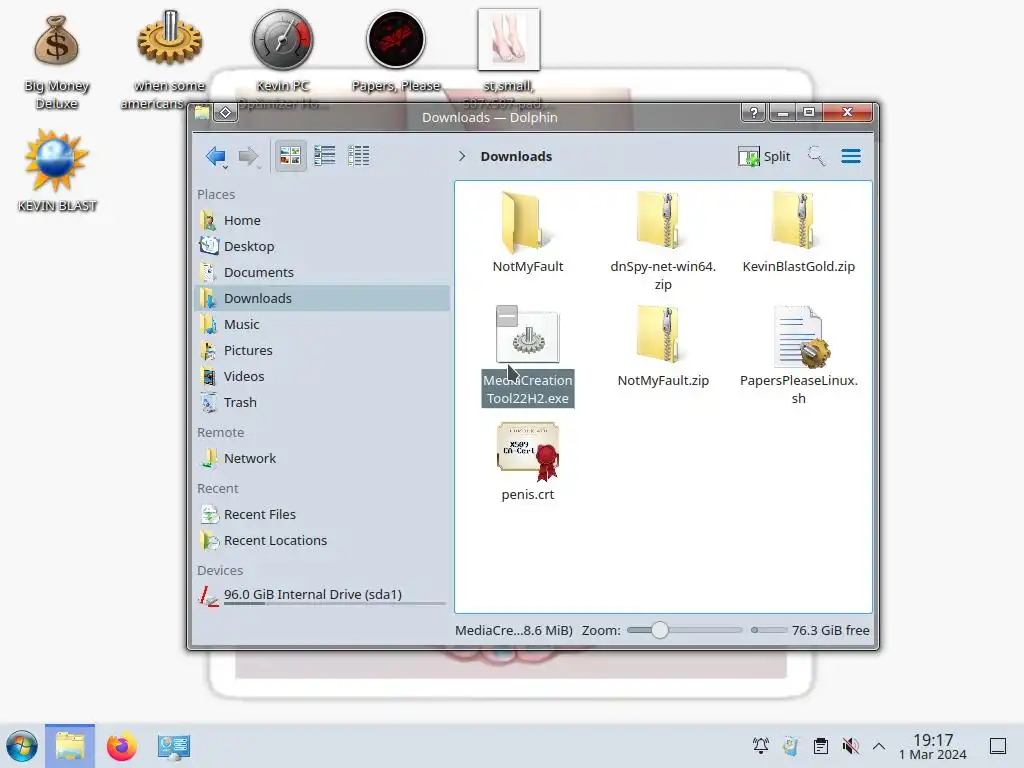Launch Firefox from the taskbar
Viewport: 1024px width, 768px height.
tap(121, 746)
